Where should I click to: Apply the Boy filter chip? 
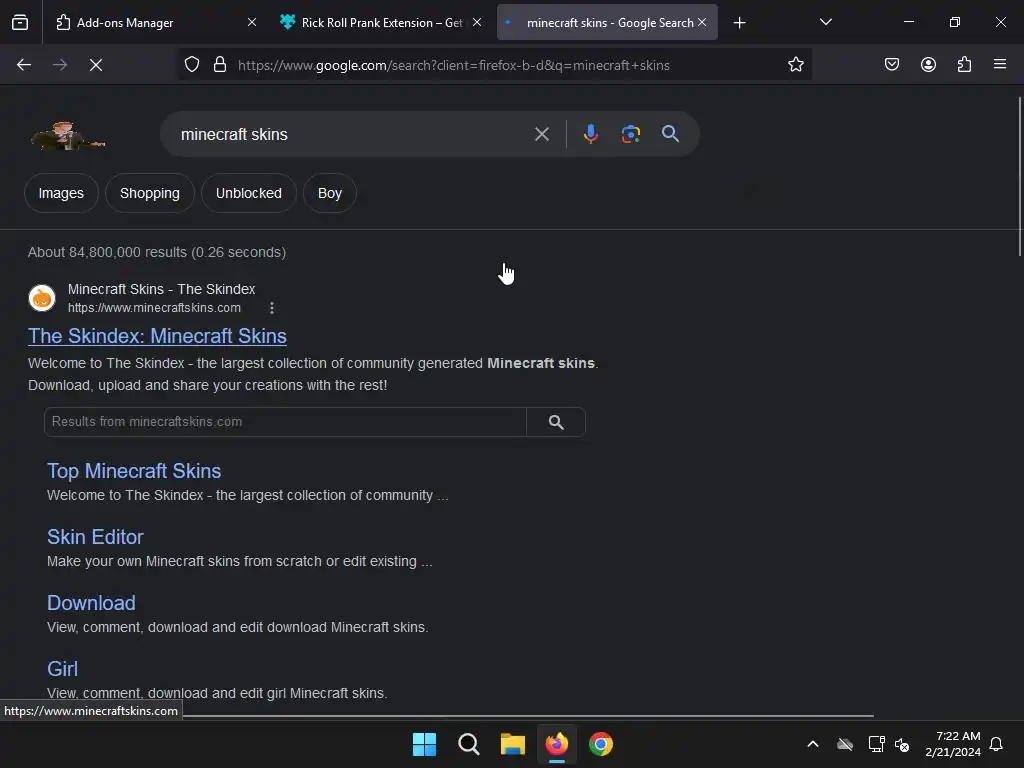pos(330,193)
